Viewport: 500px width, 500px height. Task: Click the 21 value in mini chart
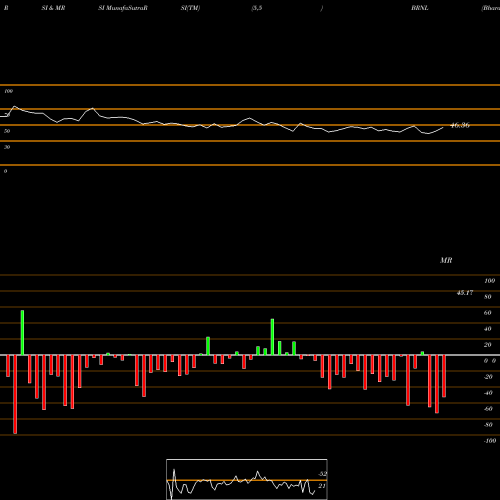321,486
